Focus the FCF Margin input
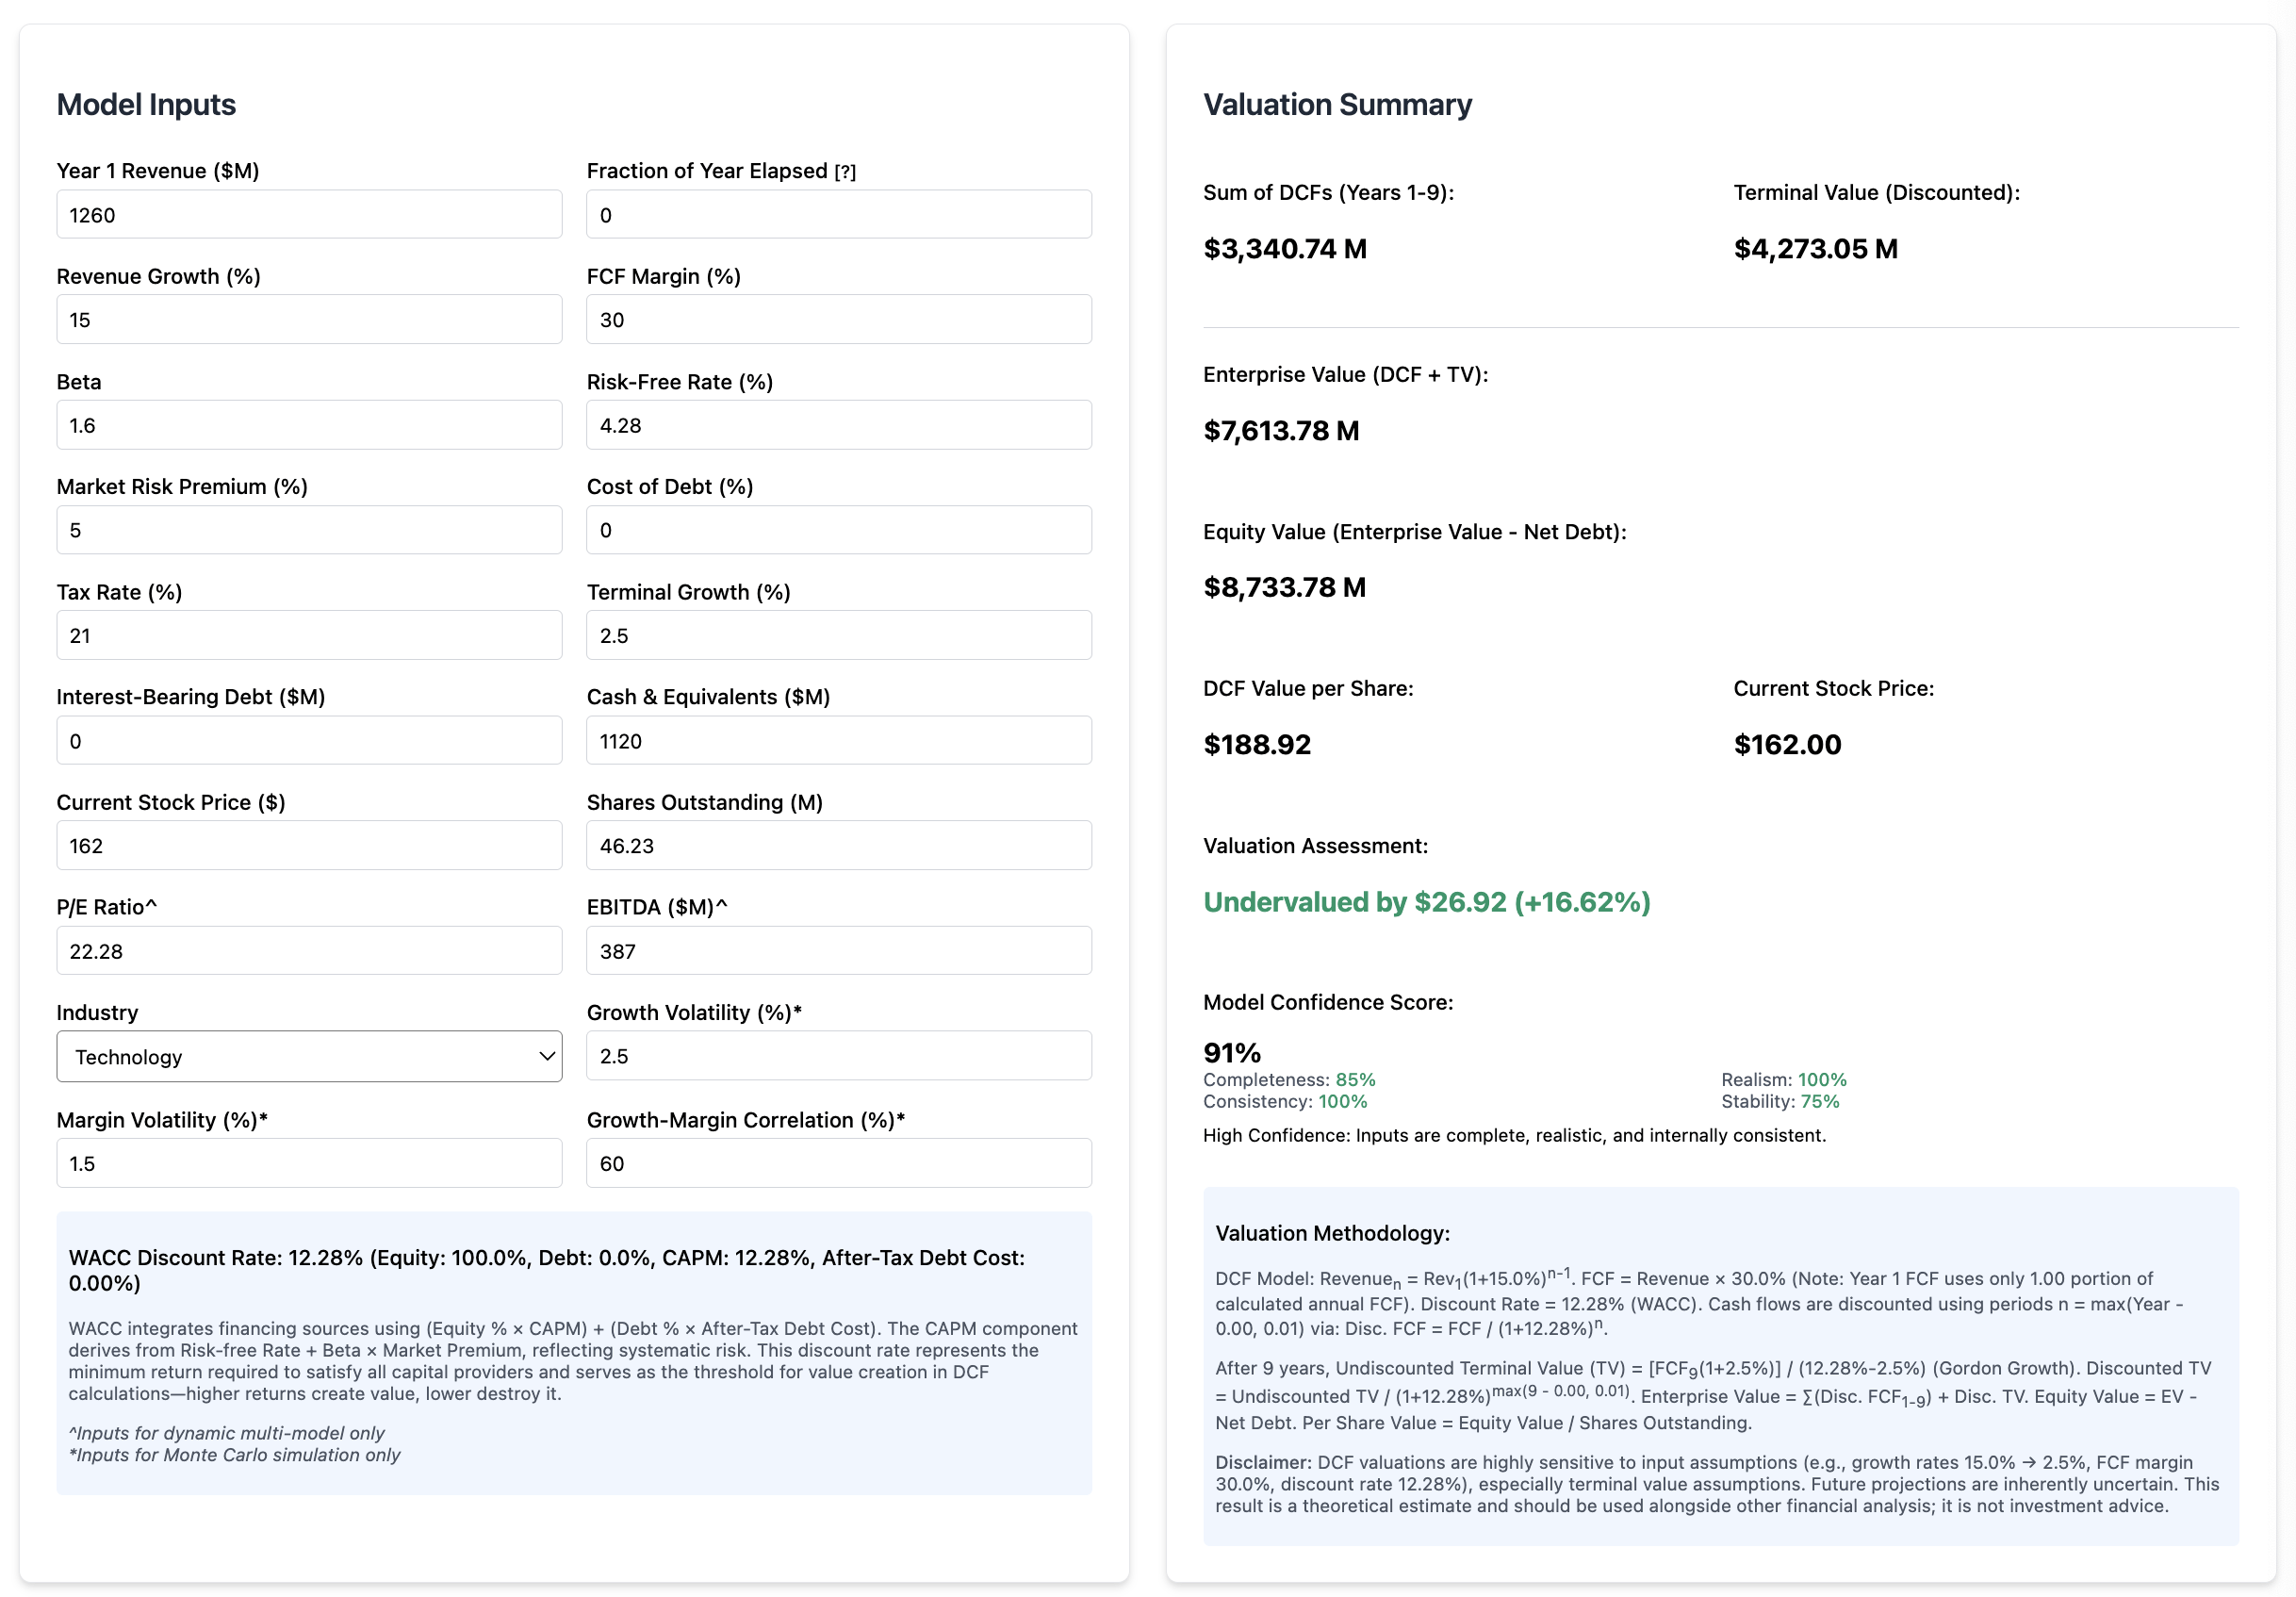The image size is (2296, 1597). 838,318
